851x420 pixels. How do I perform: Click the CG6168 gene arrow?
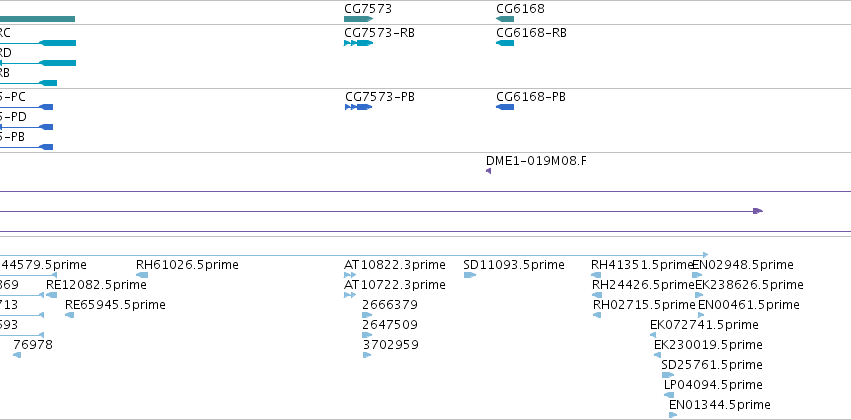point(505,19)
